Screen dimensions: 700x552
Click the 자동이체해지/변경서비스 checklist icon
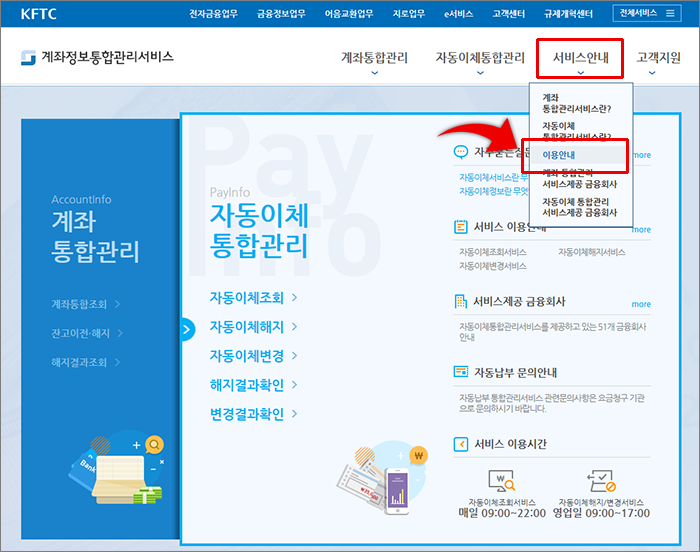(x=601, y=481)
